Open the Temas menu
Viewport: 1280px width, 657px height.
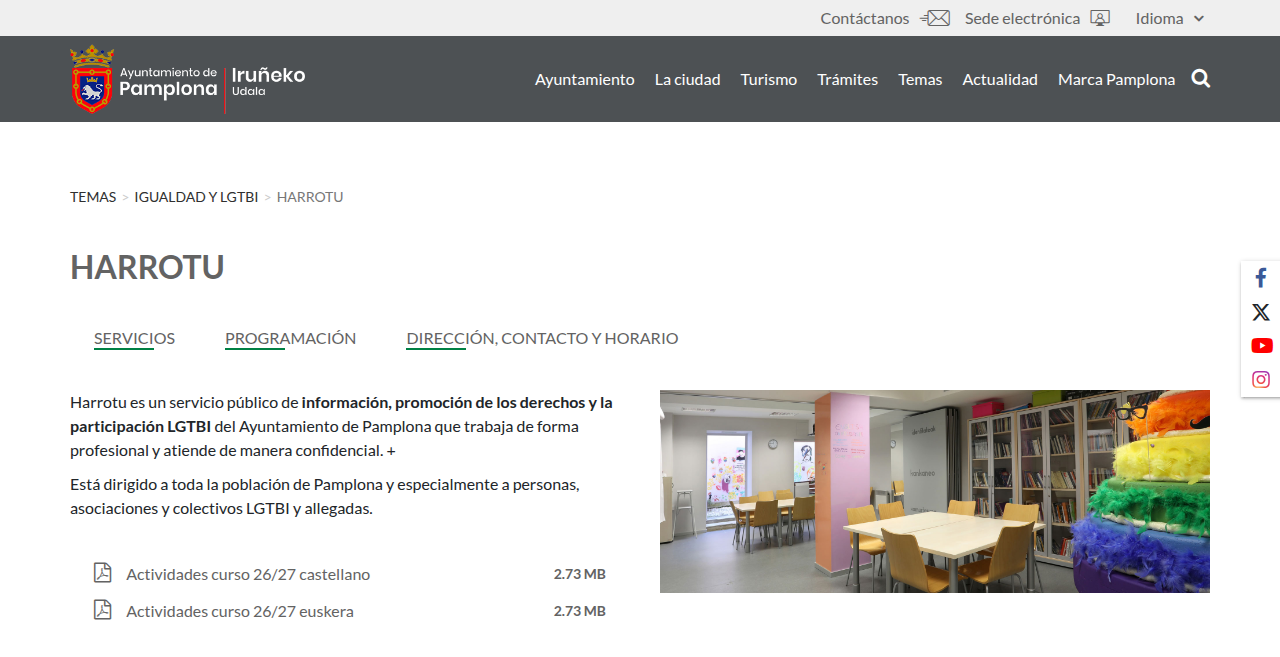tap(920, 79)
